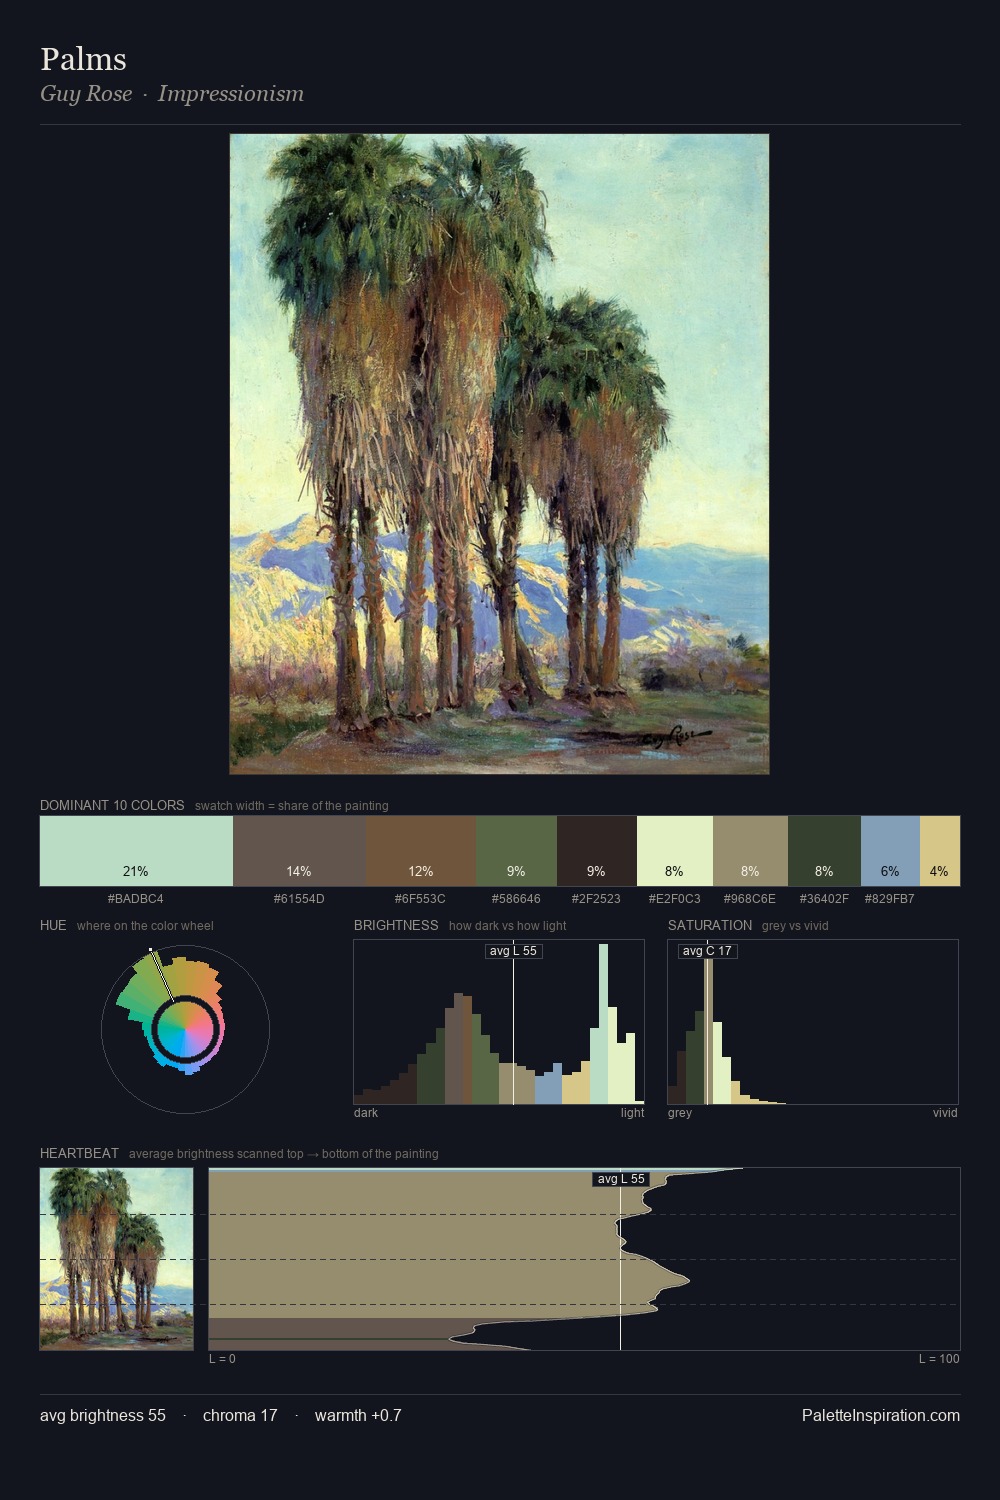Select the 21% pale mint green swatch

point(136,851)
